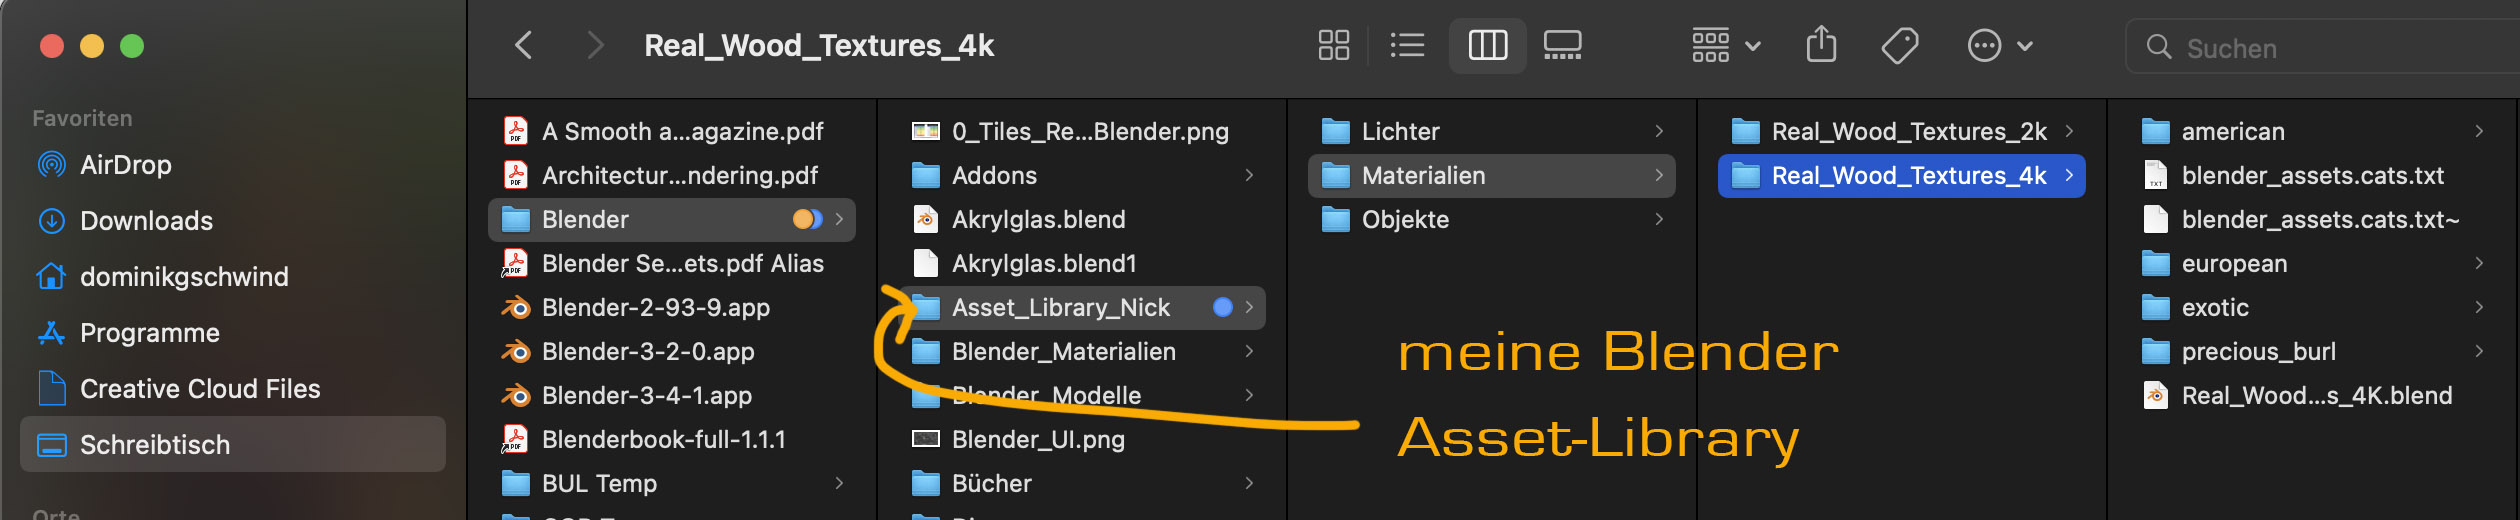The height and width of the screenshot is (520, 2520).
Task: Select Programme in the sidebar
Action: pos(149,333)
